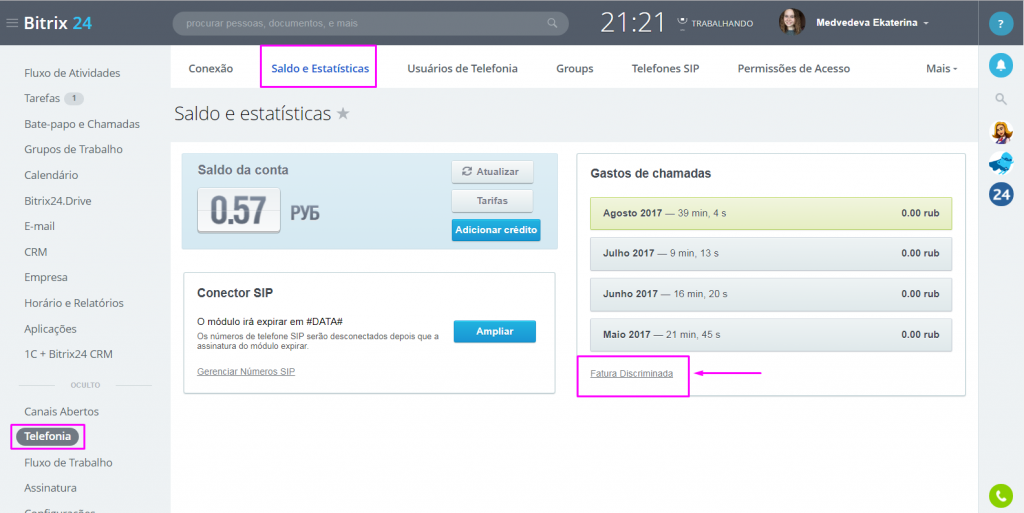Select the Maio 2017 call expenses row
This screenshot has width=1024, height=513.
pyautogui.click(x=771, y=335)
